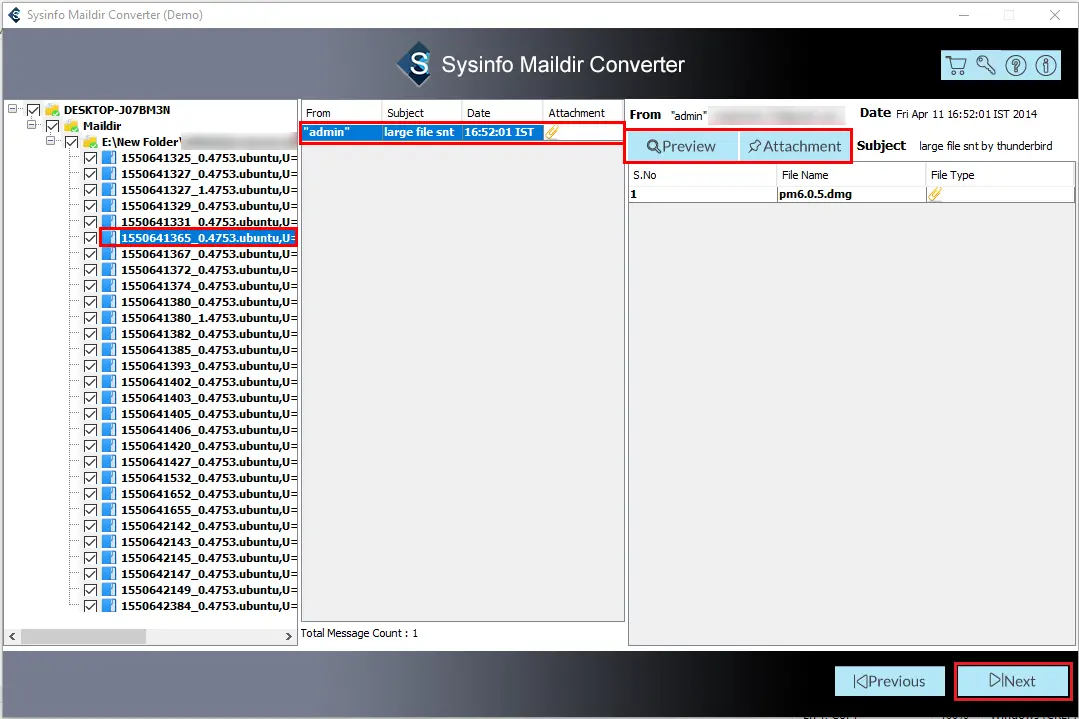This screenshot has height=719, width=1079.
Task: Uncheck the 1550641406_0.4753.ubuntu checkbox
Action: tap(90, 430)
